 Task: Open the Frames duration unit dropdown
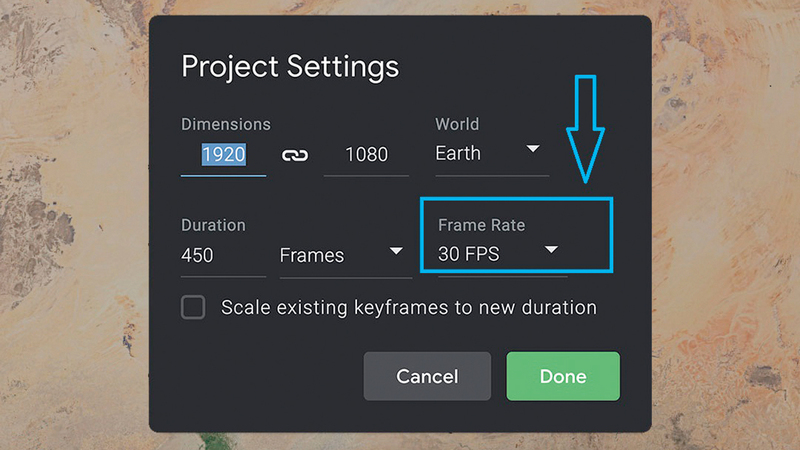[340, 255]
